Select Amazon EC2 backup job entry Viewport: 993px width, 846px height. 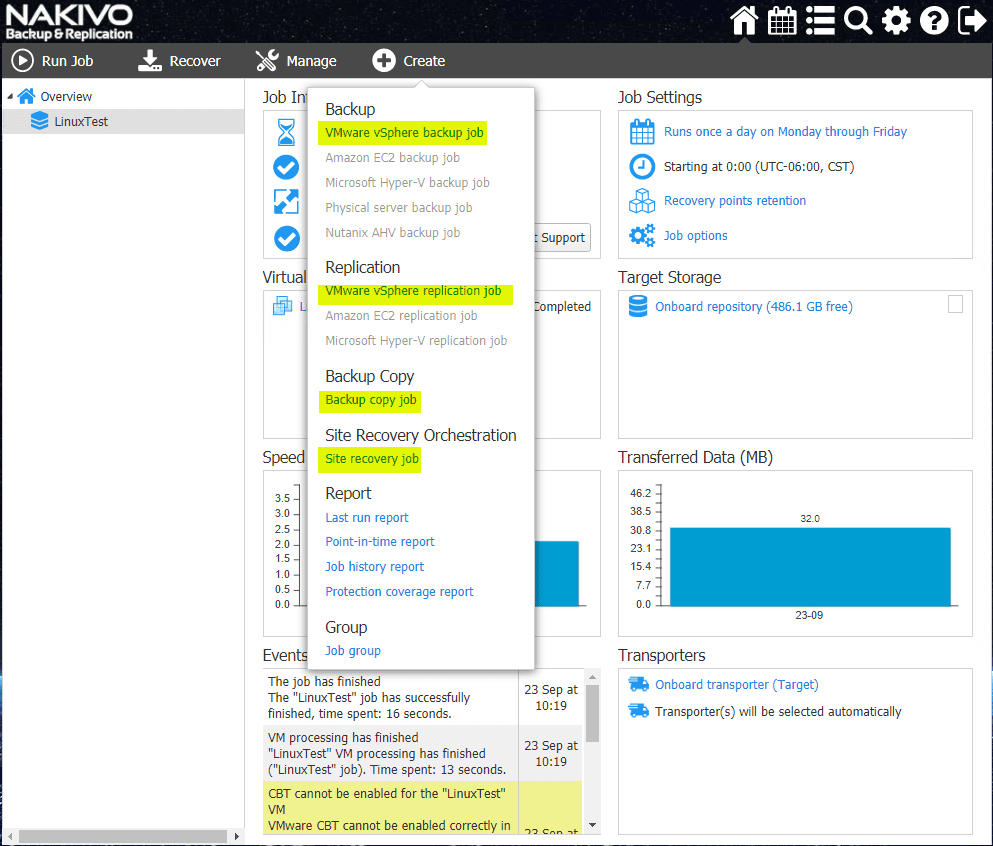tap(392, 158)
